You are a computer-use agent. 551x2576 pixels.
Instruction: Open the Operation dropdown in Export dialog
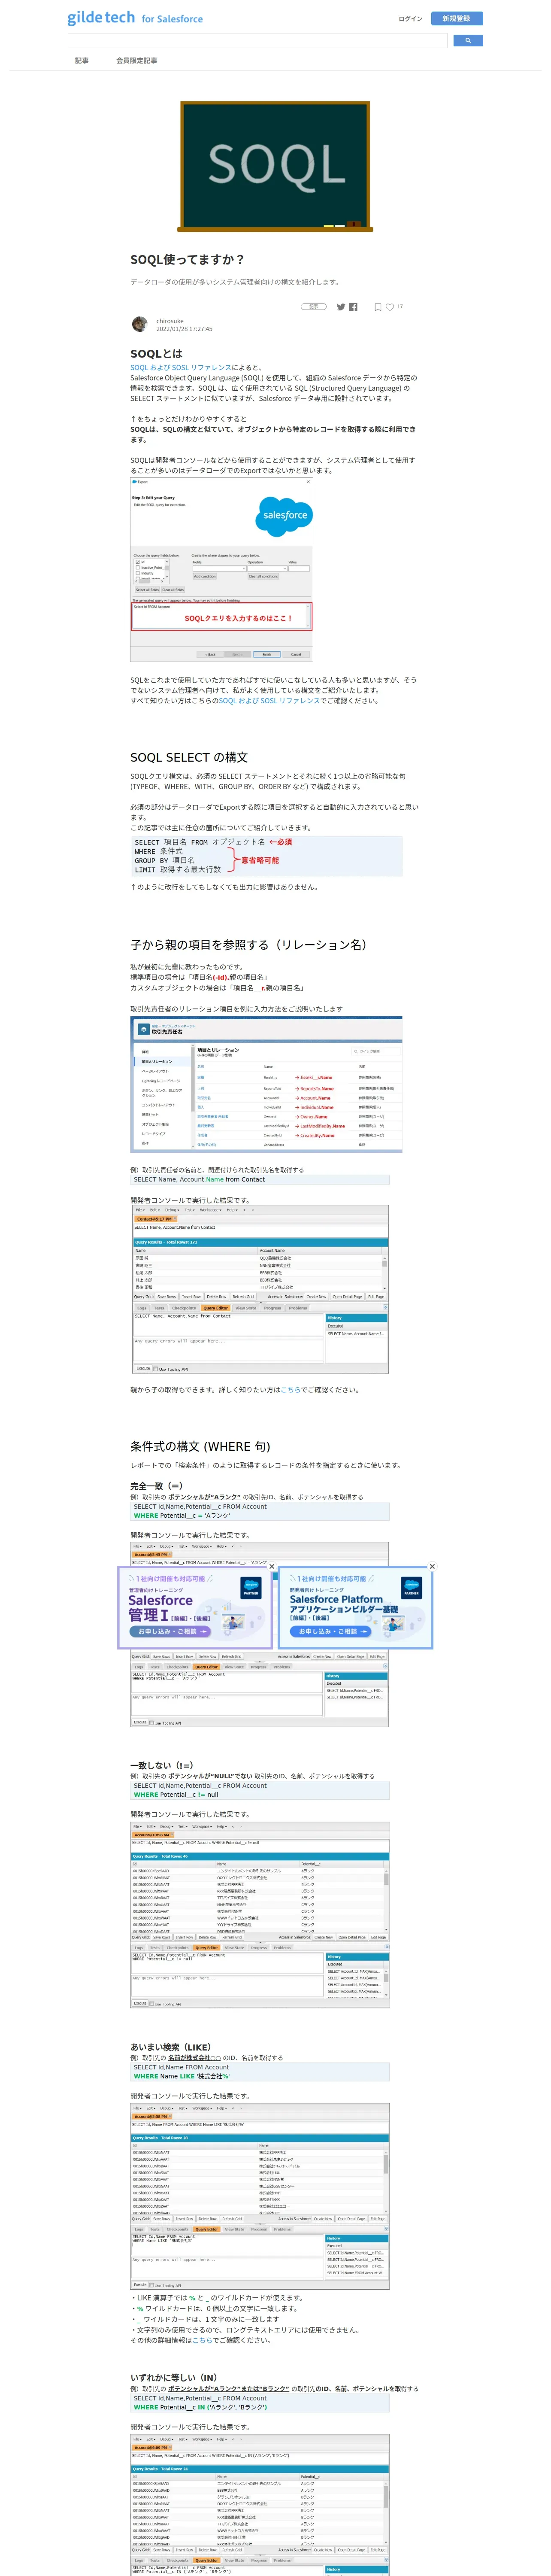267,569
